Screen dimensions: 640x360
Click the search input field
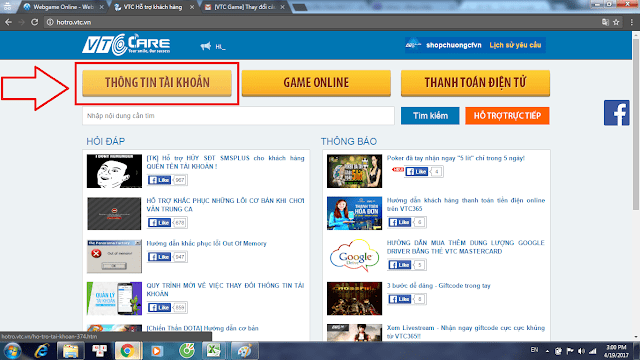(x=238, y=116)
